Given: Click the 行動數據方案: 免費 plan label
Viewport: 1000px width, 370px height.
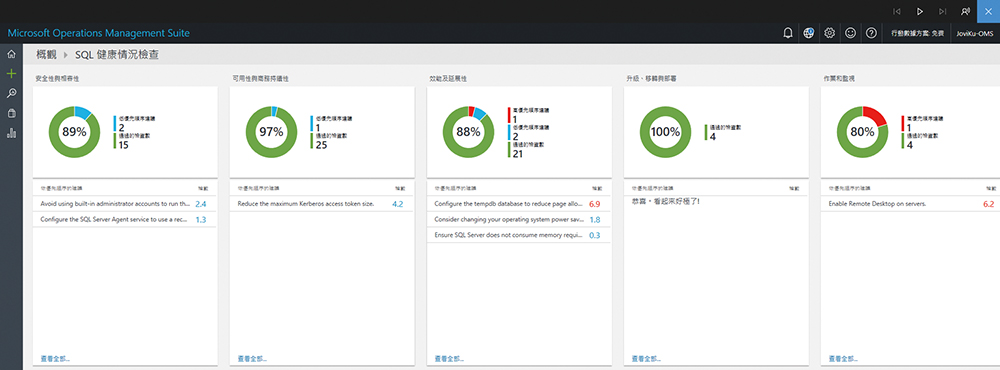Looking at the screenshot, I should tap(917, 33).
